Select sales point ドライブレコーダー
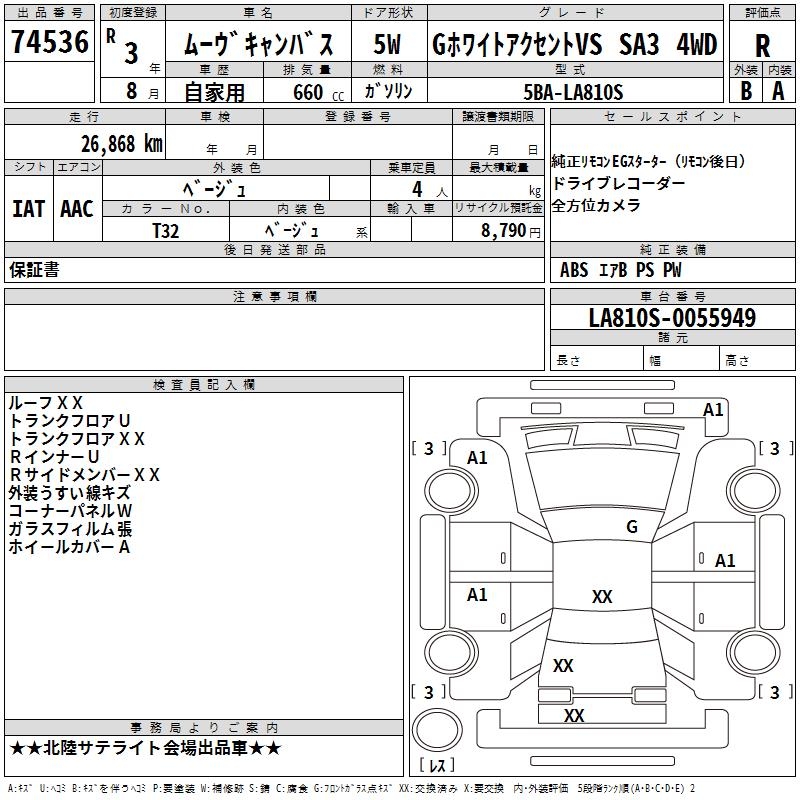This screenshot has width=800, height=800. (x=618, y=183)
